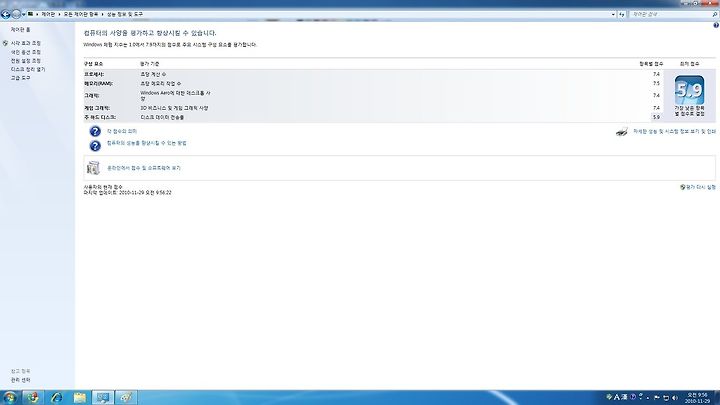Open the last pinned taskbar application icon
The width and height of the screenshot is (720, 405).
(126, 398)
